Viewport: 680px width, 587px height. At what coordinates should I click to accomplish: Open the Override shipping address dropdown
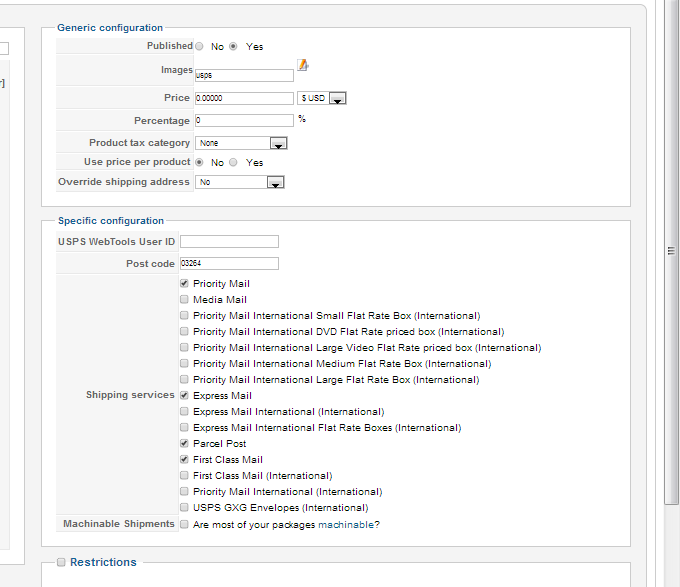(275, 183)
